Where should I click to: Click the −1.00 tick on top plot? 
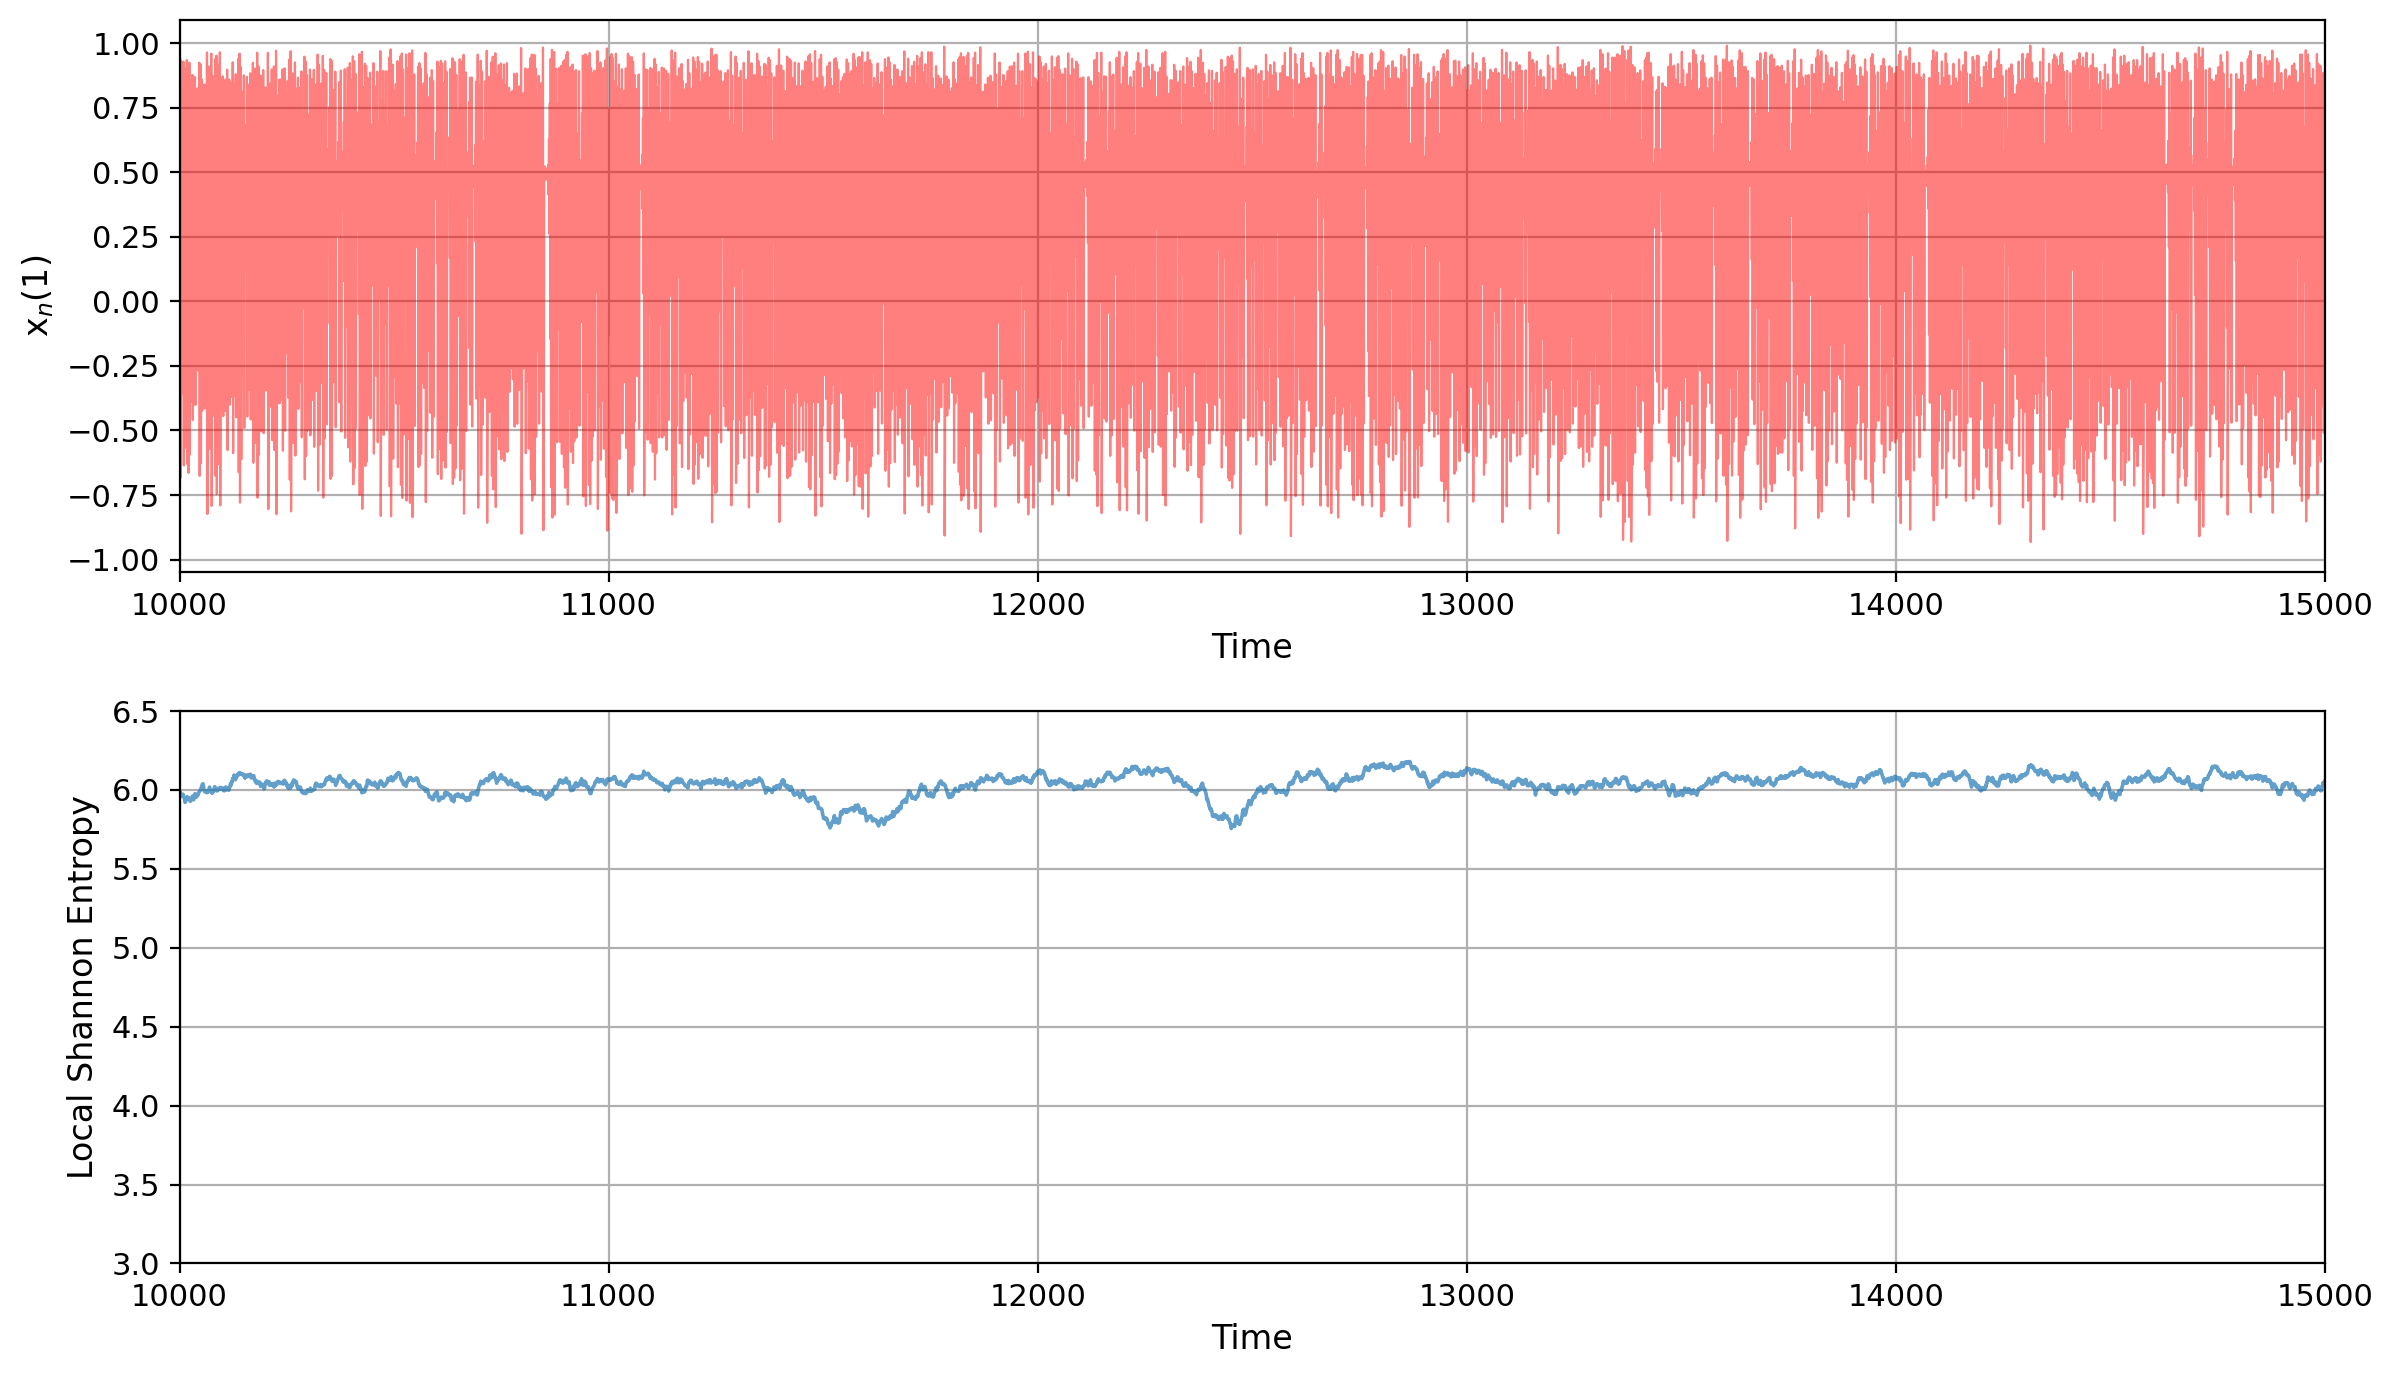pyautogui.click(x=113, y=560)
